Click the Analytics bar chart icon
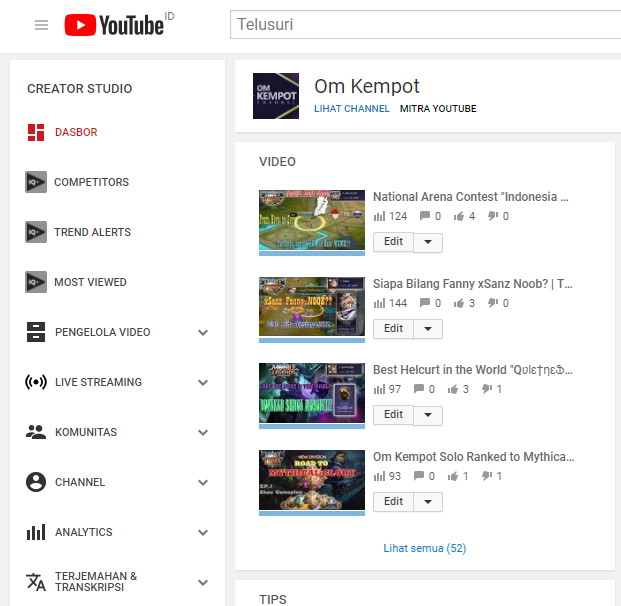 36,532
